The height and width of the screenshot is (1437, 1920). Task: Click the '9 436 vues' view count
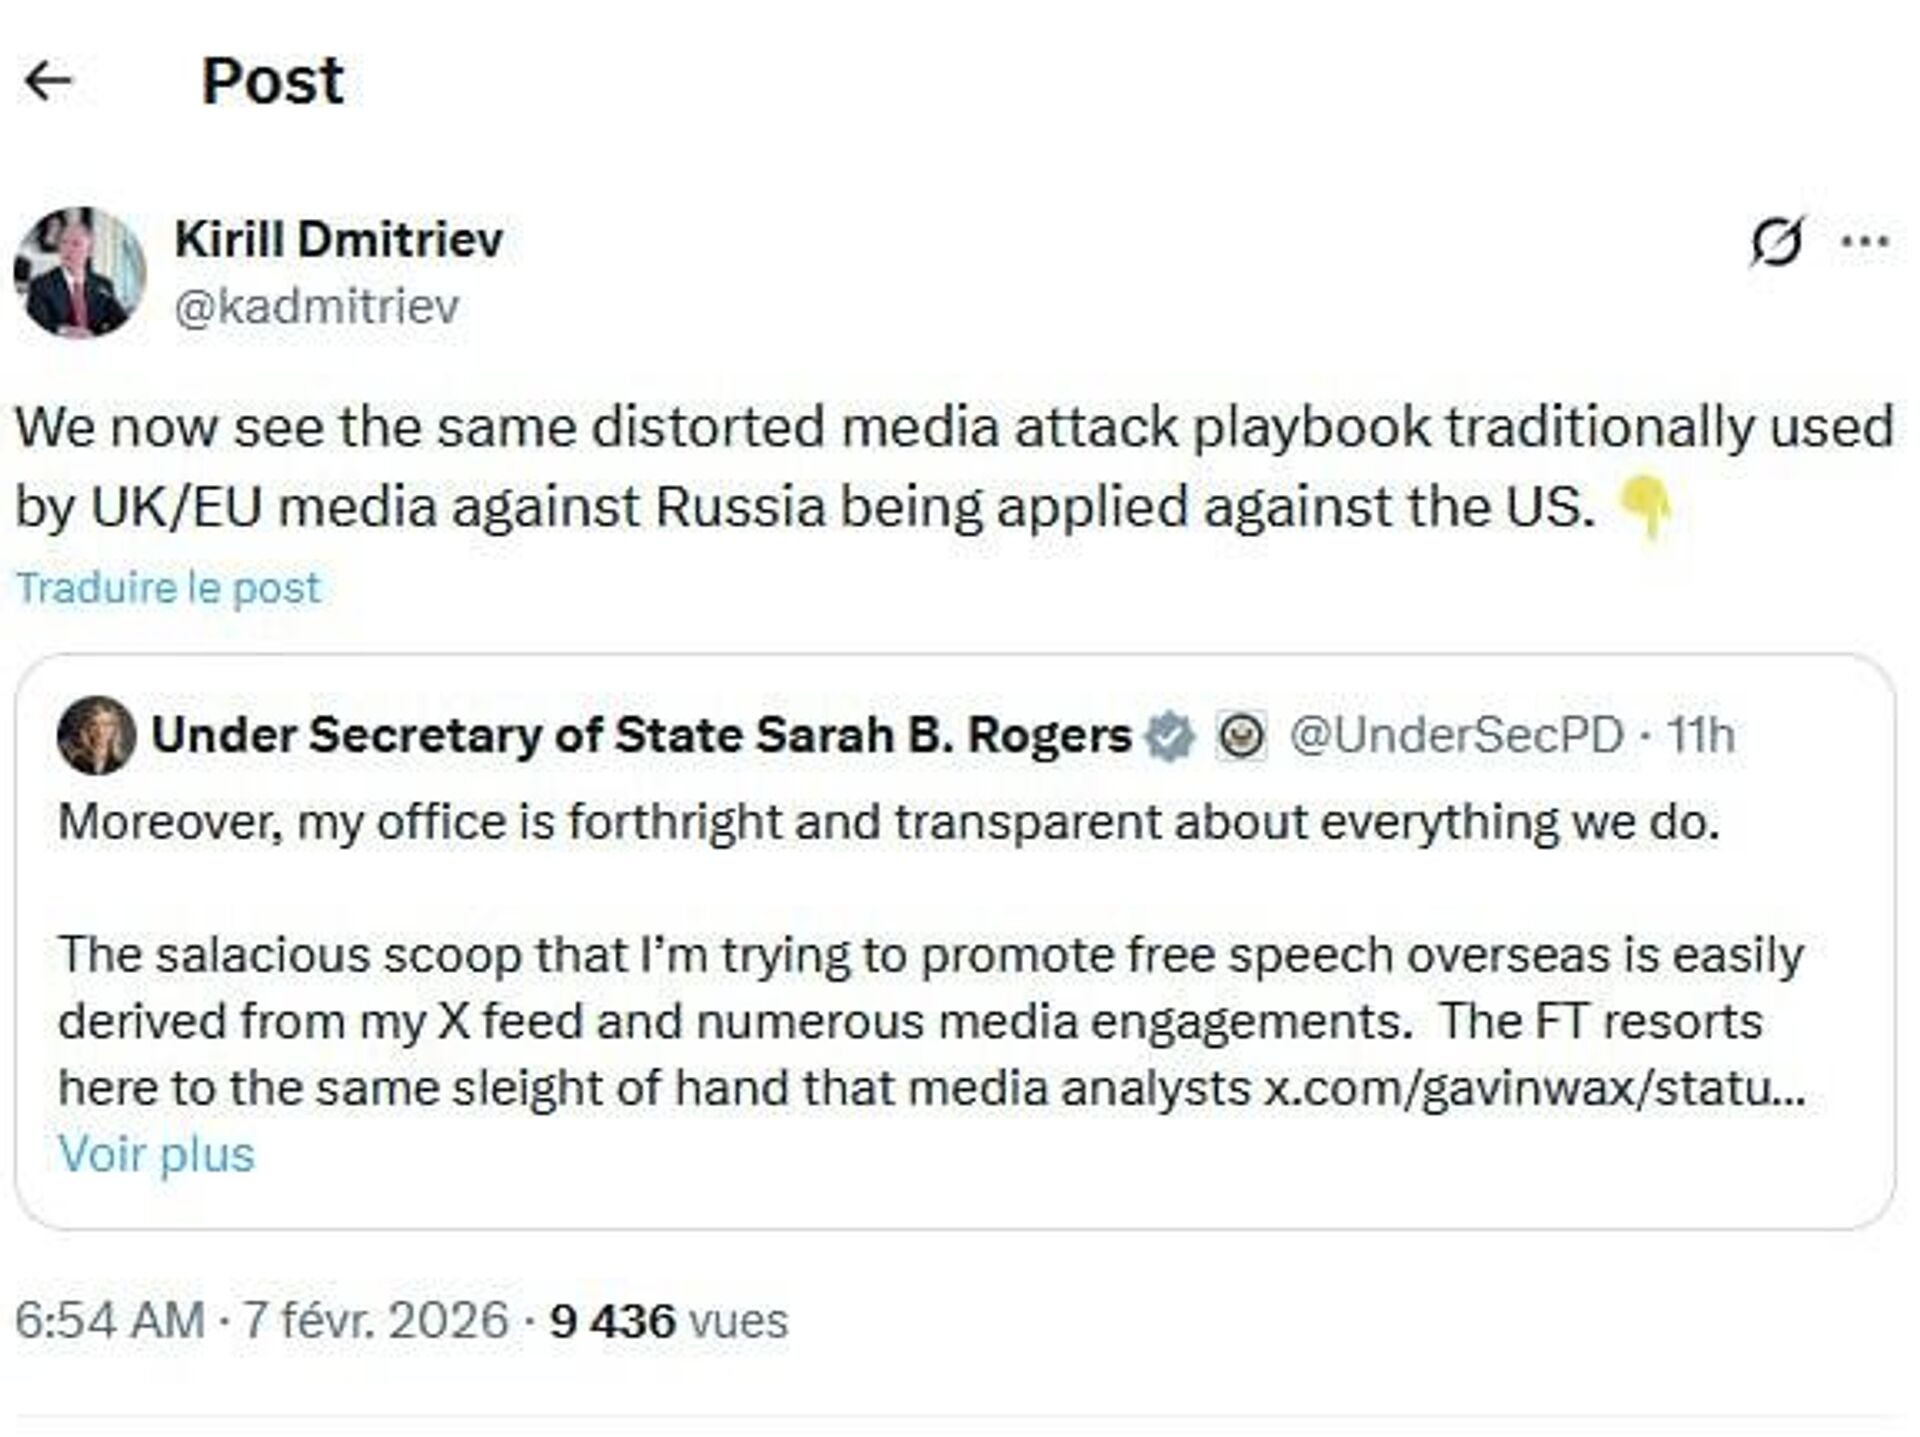[x=668, y=1320]
